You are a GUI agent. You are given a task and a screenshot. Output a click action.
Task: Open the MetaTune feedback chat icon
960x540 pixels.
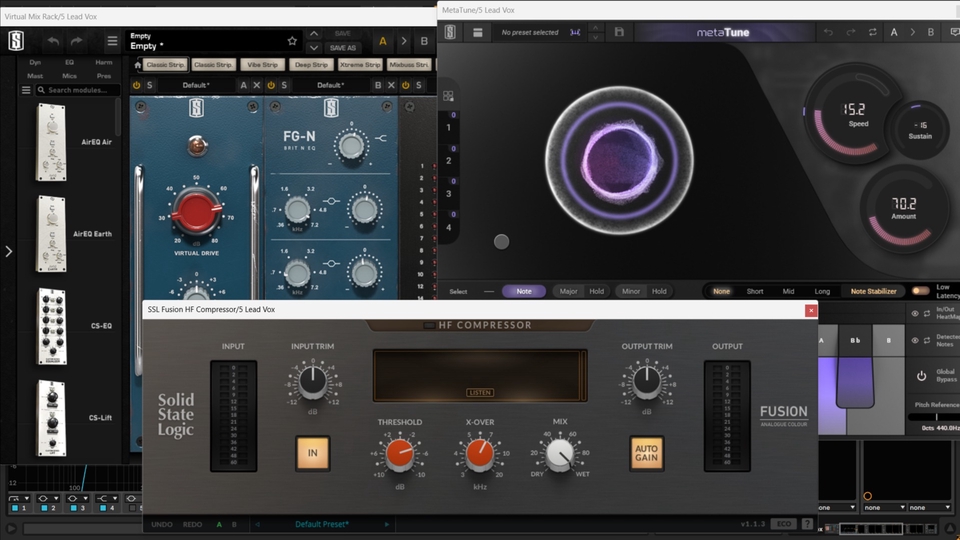954,32
